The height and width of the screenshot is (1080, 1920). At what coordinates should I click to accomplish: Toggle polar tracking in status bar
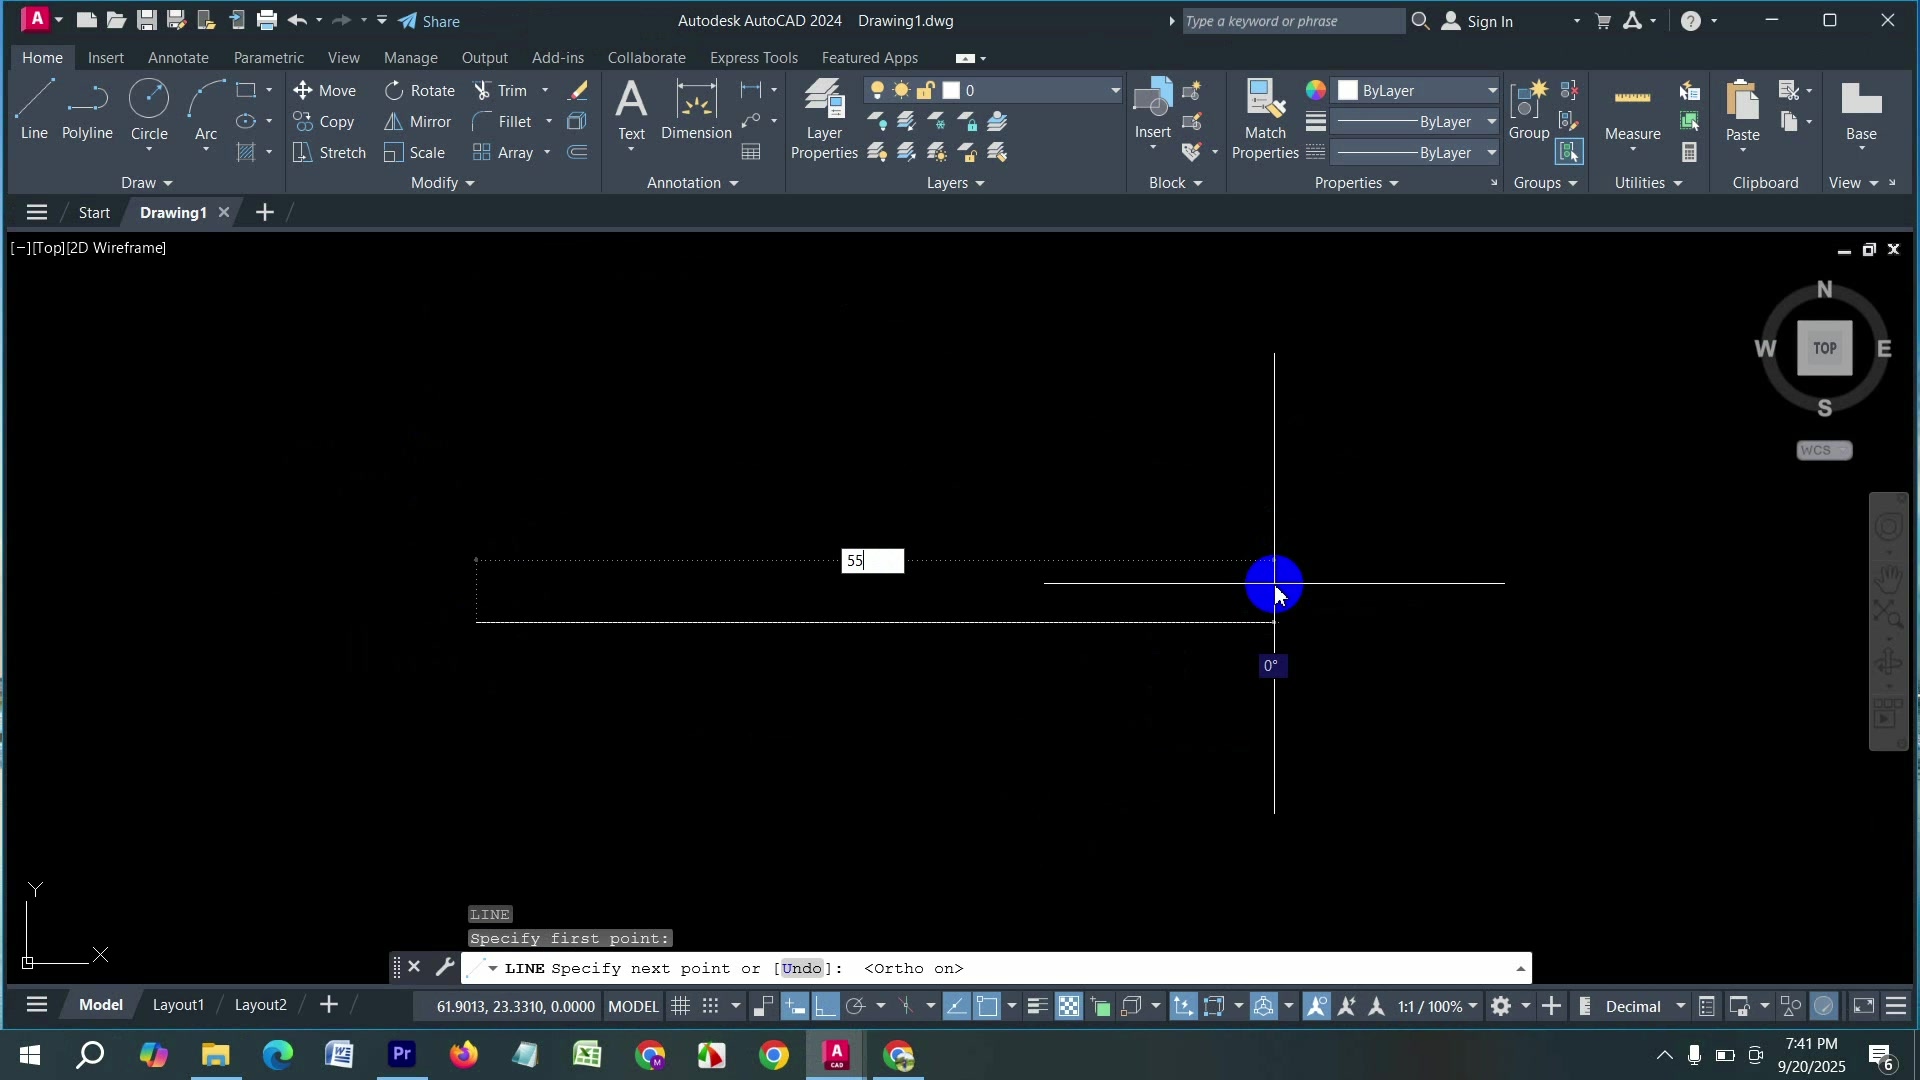click(x=856, y=1007)
